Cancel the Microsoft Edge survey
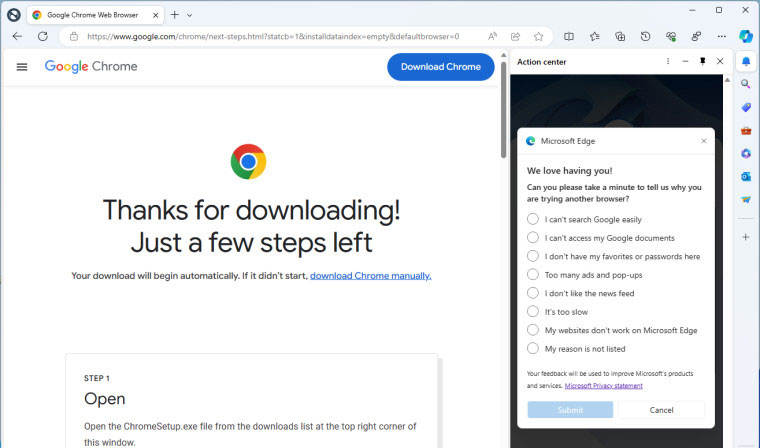 click(x=661, y=410)
